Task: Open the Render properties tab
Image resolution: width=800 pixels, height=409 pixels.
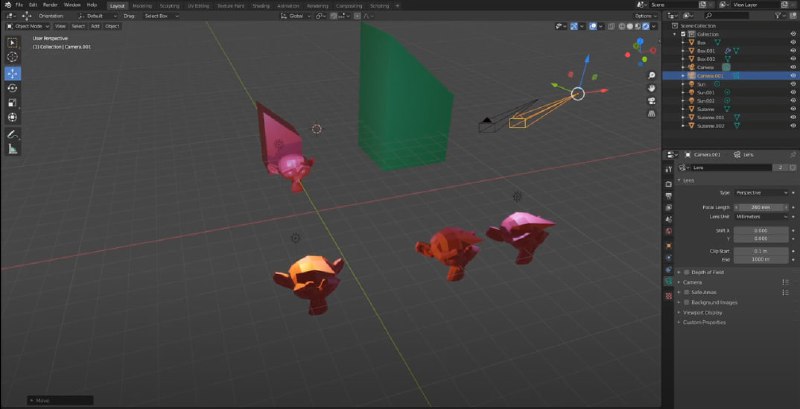Action: tap(669, 184)
